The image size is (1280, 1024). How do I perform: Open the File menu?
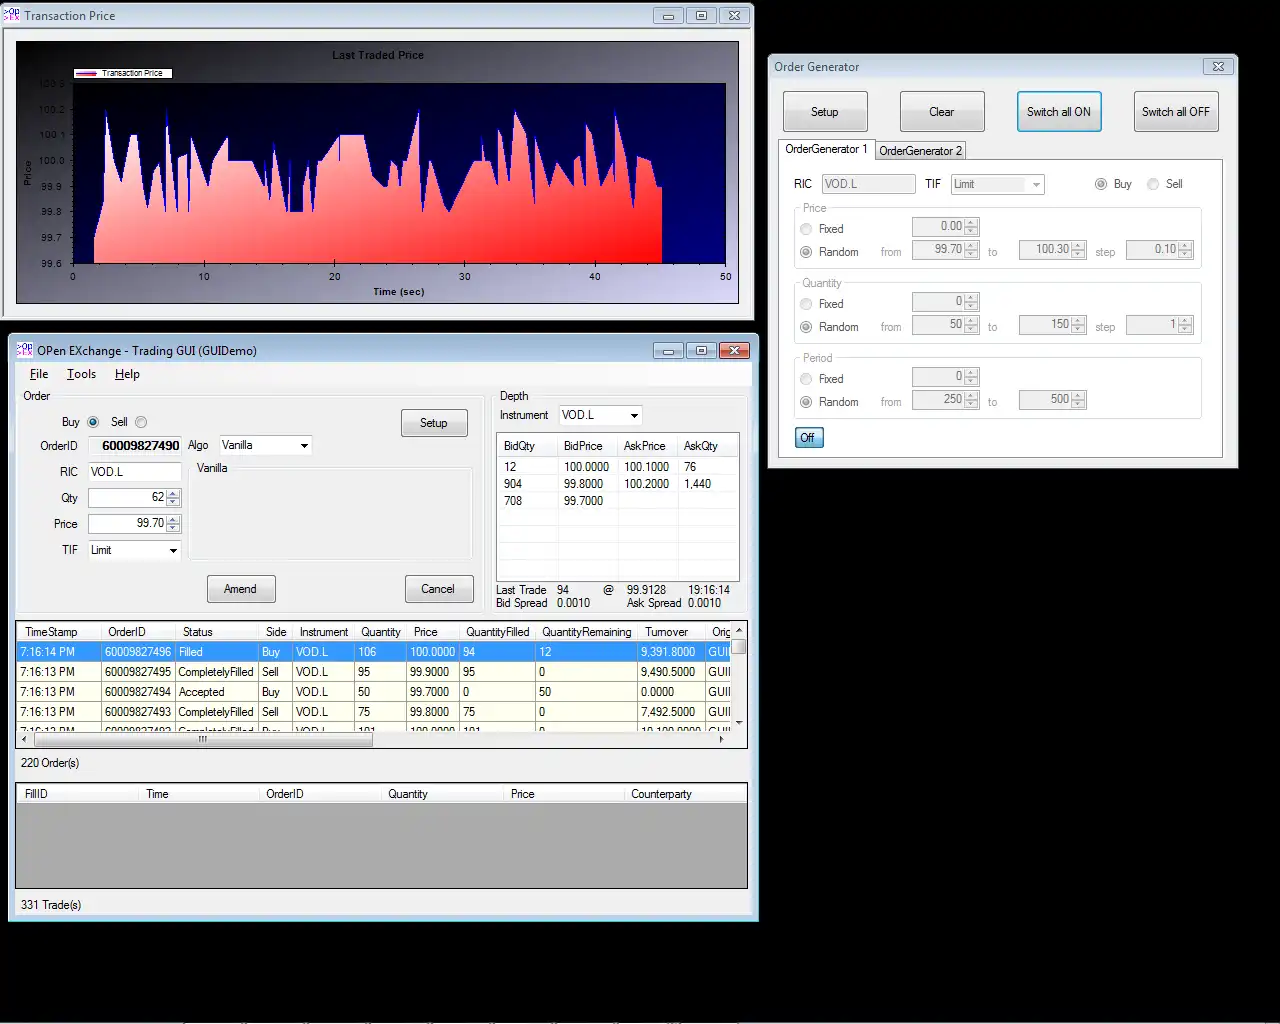click(x=39, y=374)
